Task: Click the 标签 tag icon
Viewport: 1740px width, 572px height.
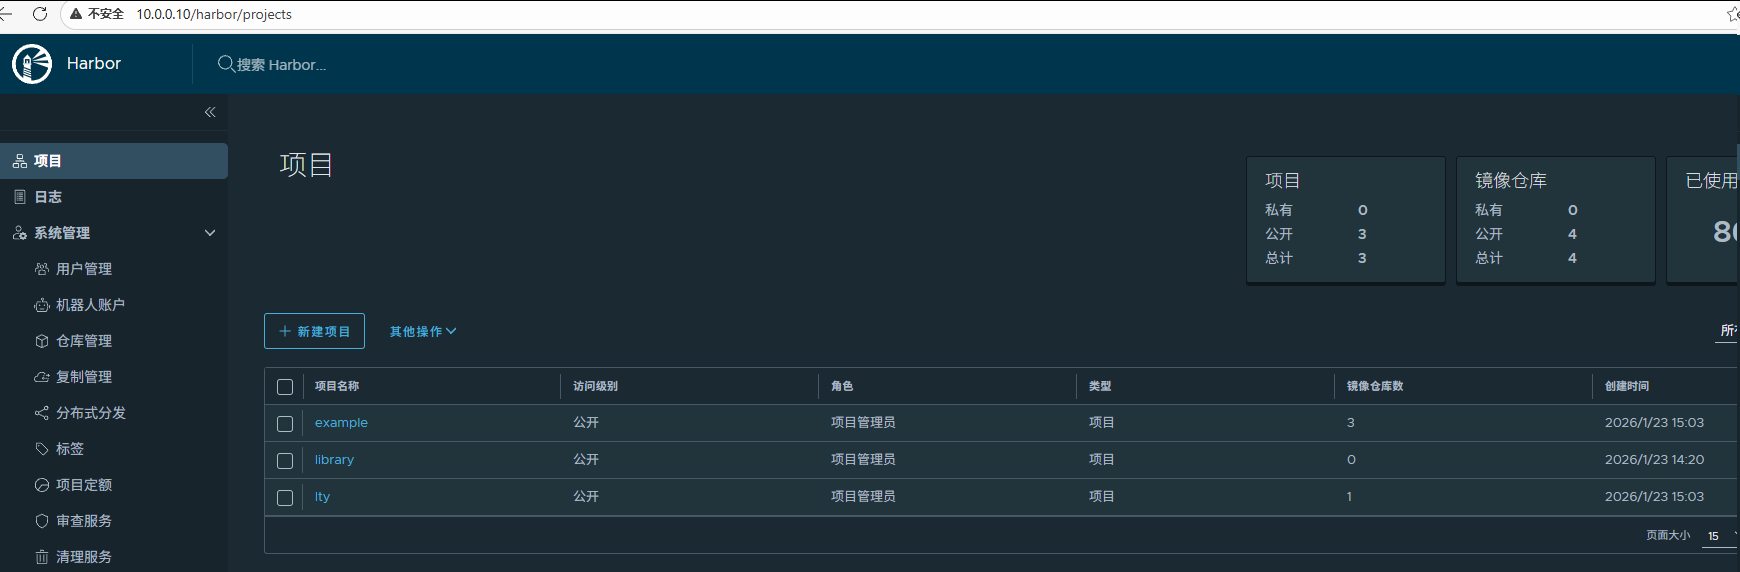Action: pyautogui.click(x=42, y=449)
